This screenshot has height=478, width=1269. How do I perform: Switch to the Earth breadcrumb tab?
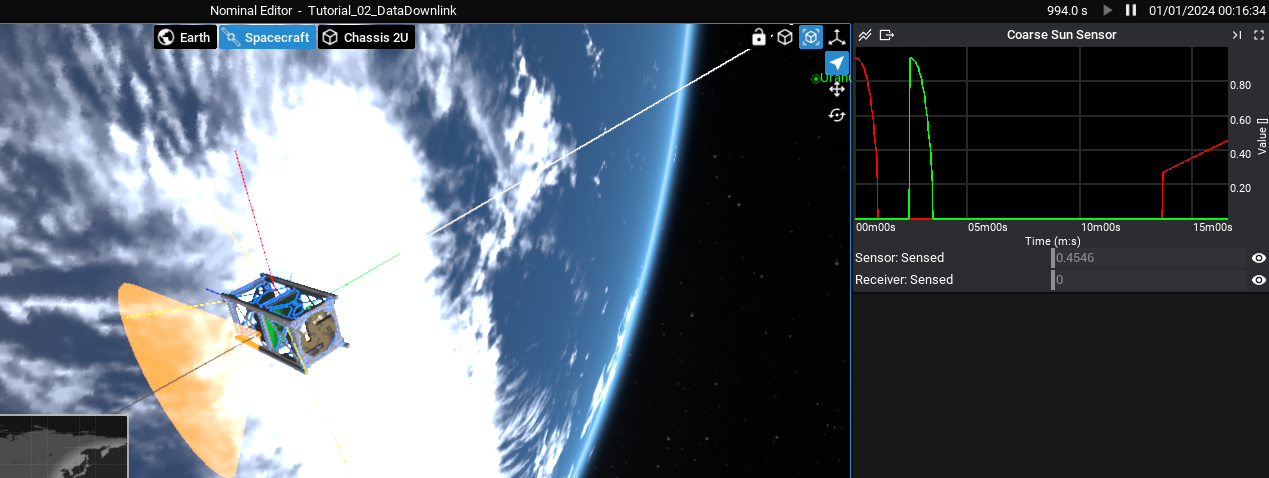click(x=185, y=38)
